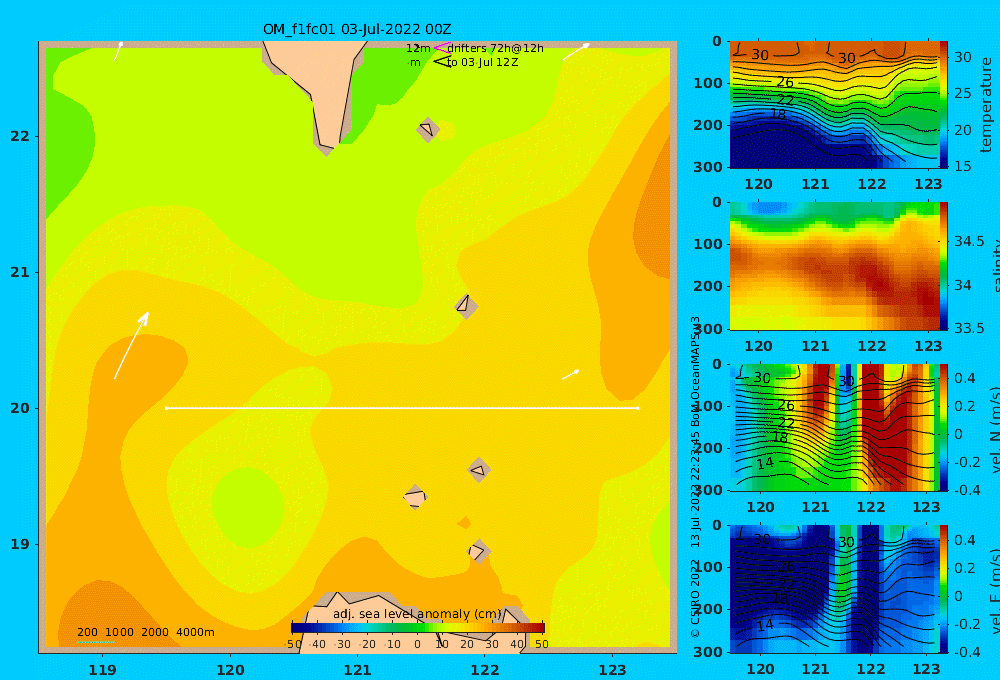The width and height of the screenshot is (1000, 680).
Task: Click the '14' contour label in vel. N panel
Action: (765, 463)
